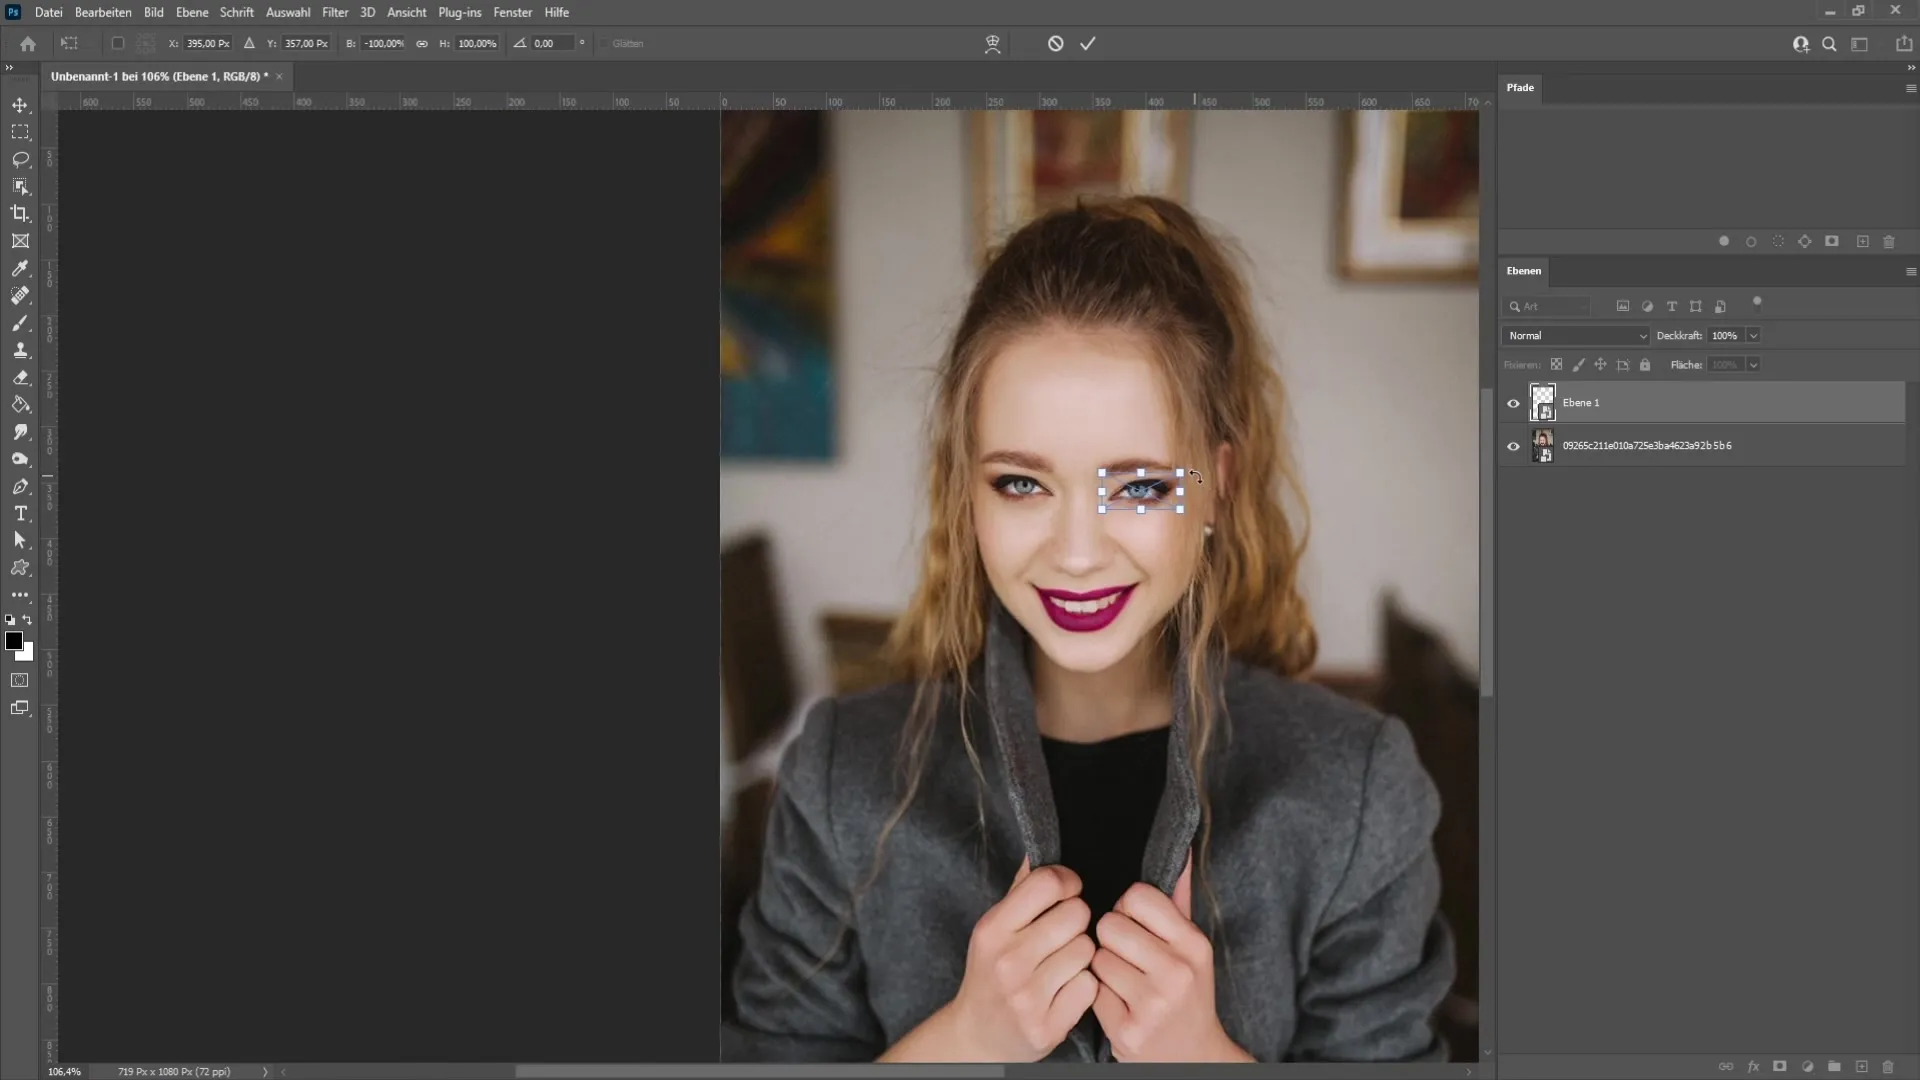This screenshot has height=1080, width=1920.
Task: Toggle visibility of Ebene 1
Action: tap(1514, 402)
